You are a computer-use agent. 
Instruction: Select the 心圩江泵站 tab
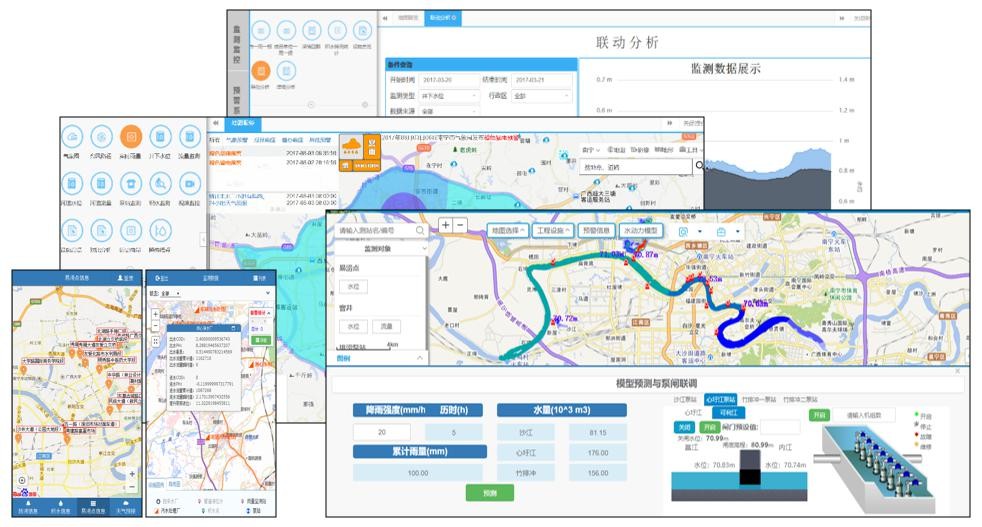(x=721, y=398)
